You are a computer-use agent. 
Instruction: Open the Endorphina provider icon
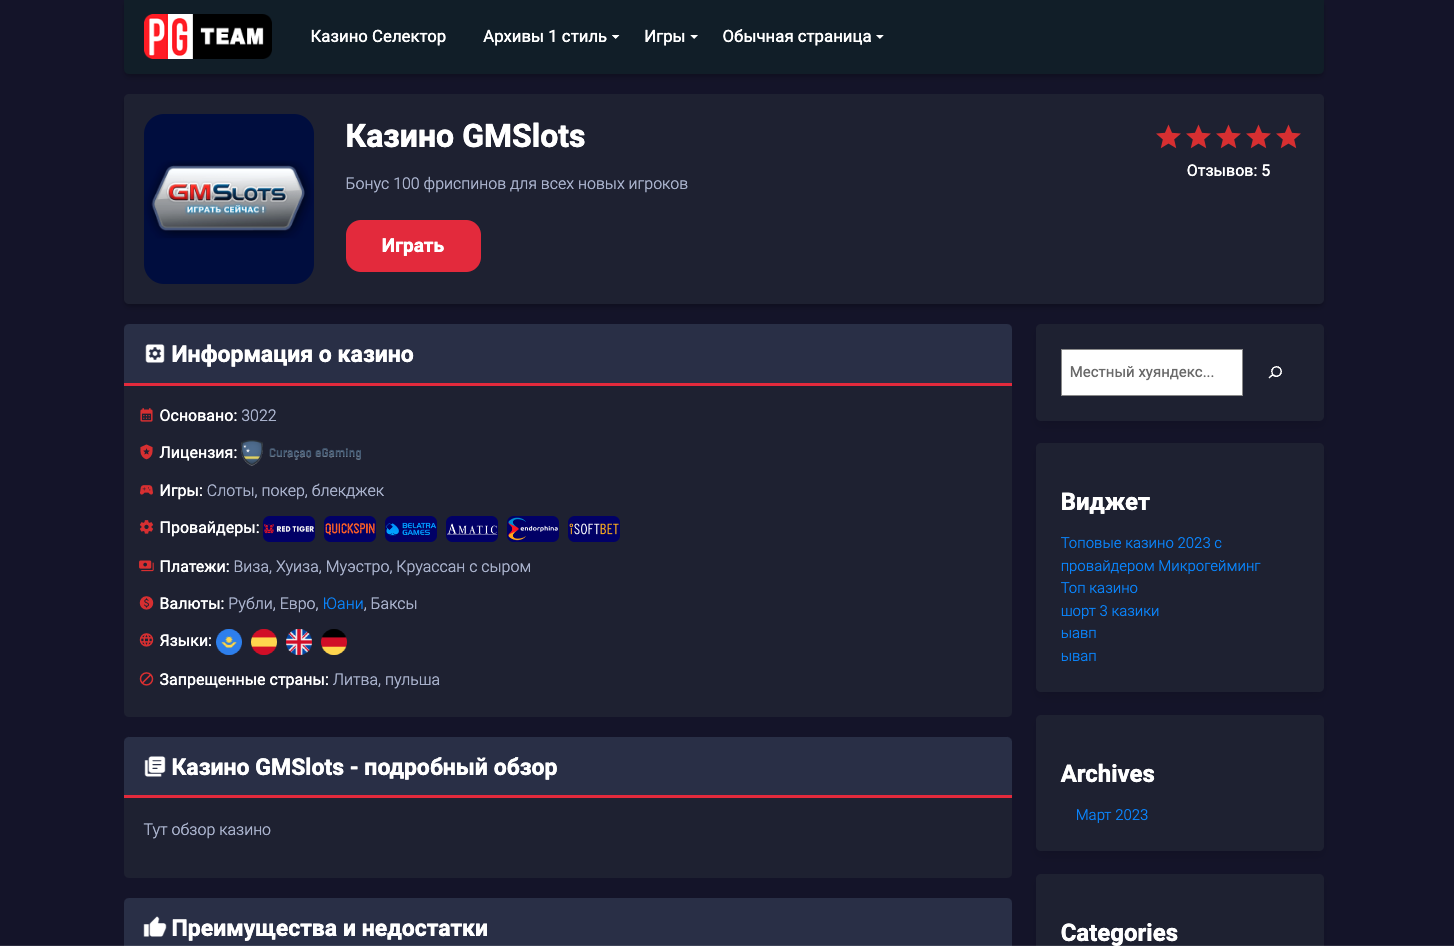click(x=533, y=529)
